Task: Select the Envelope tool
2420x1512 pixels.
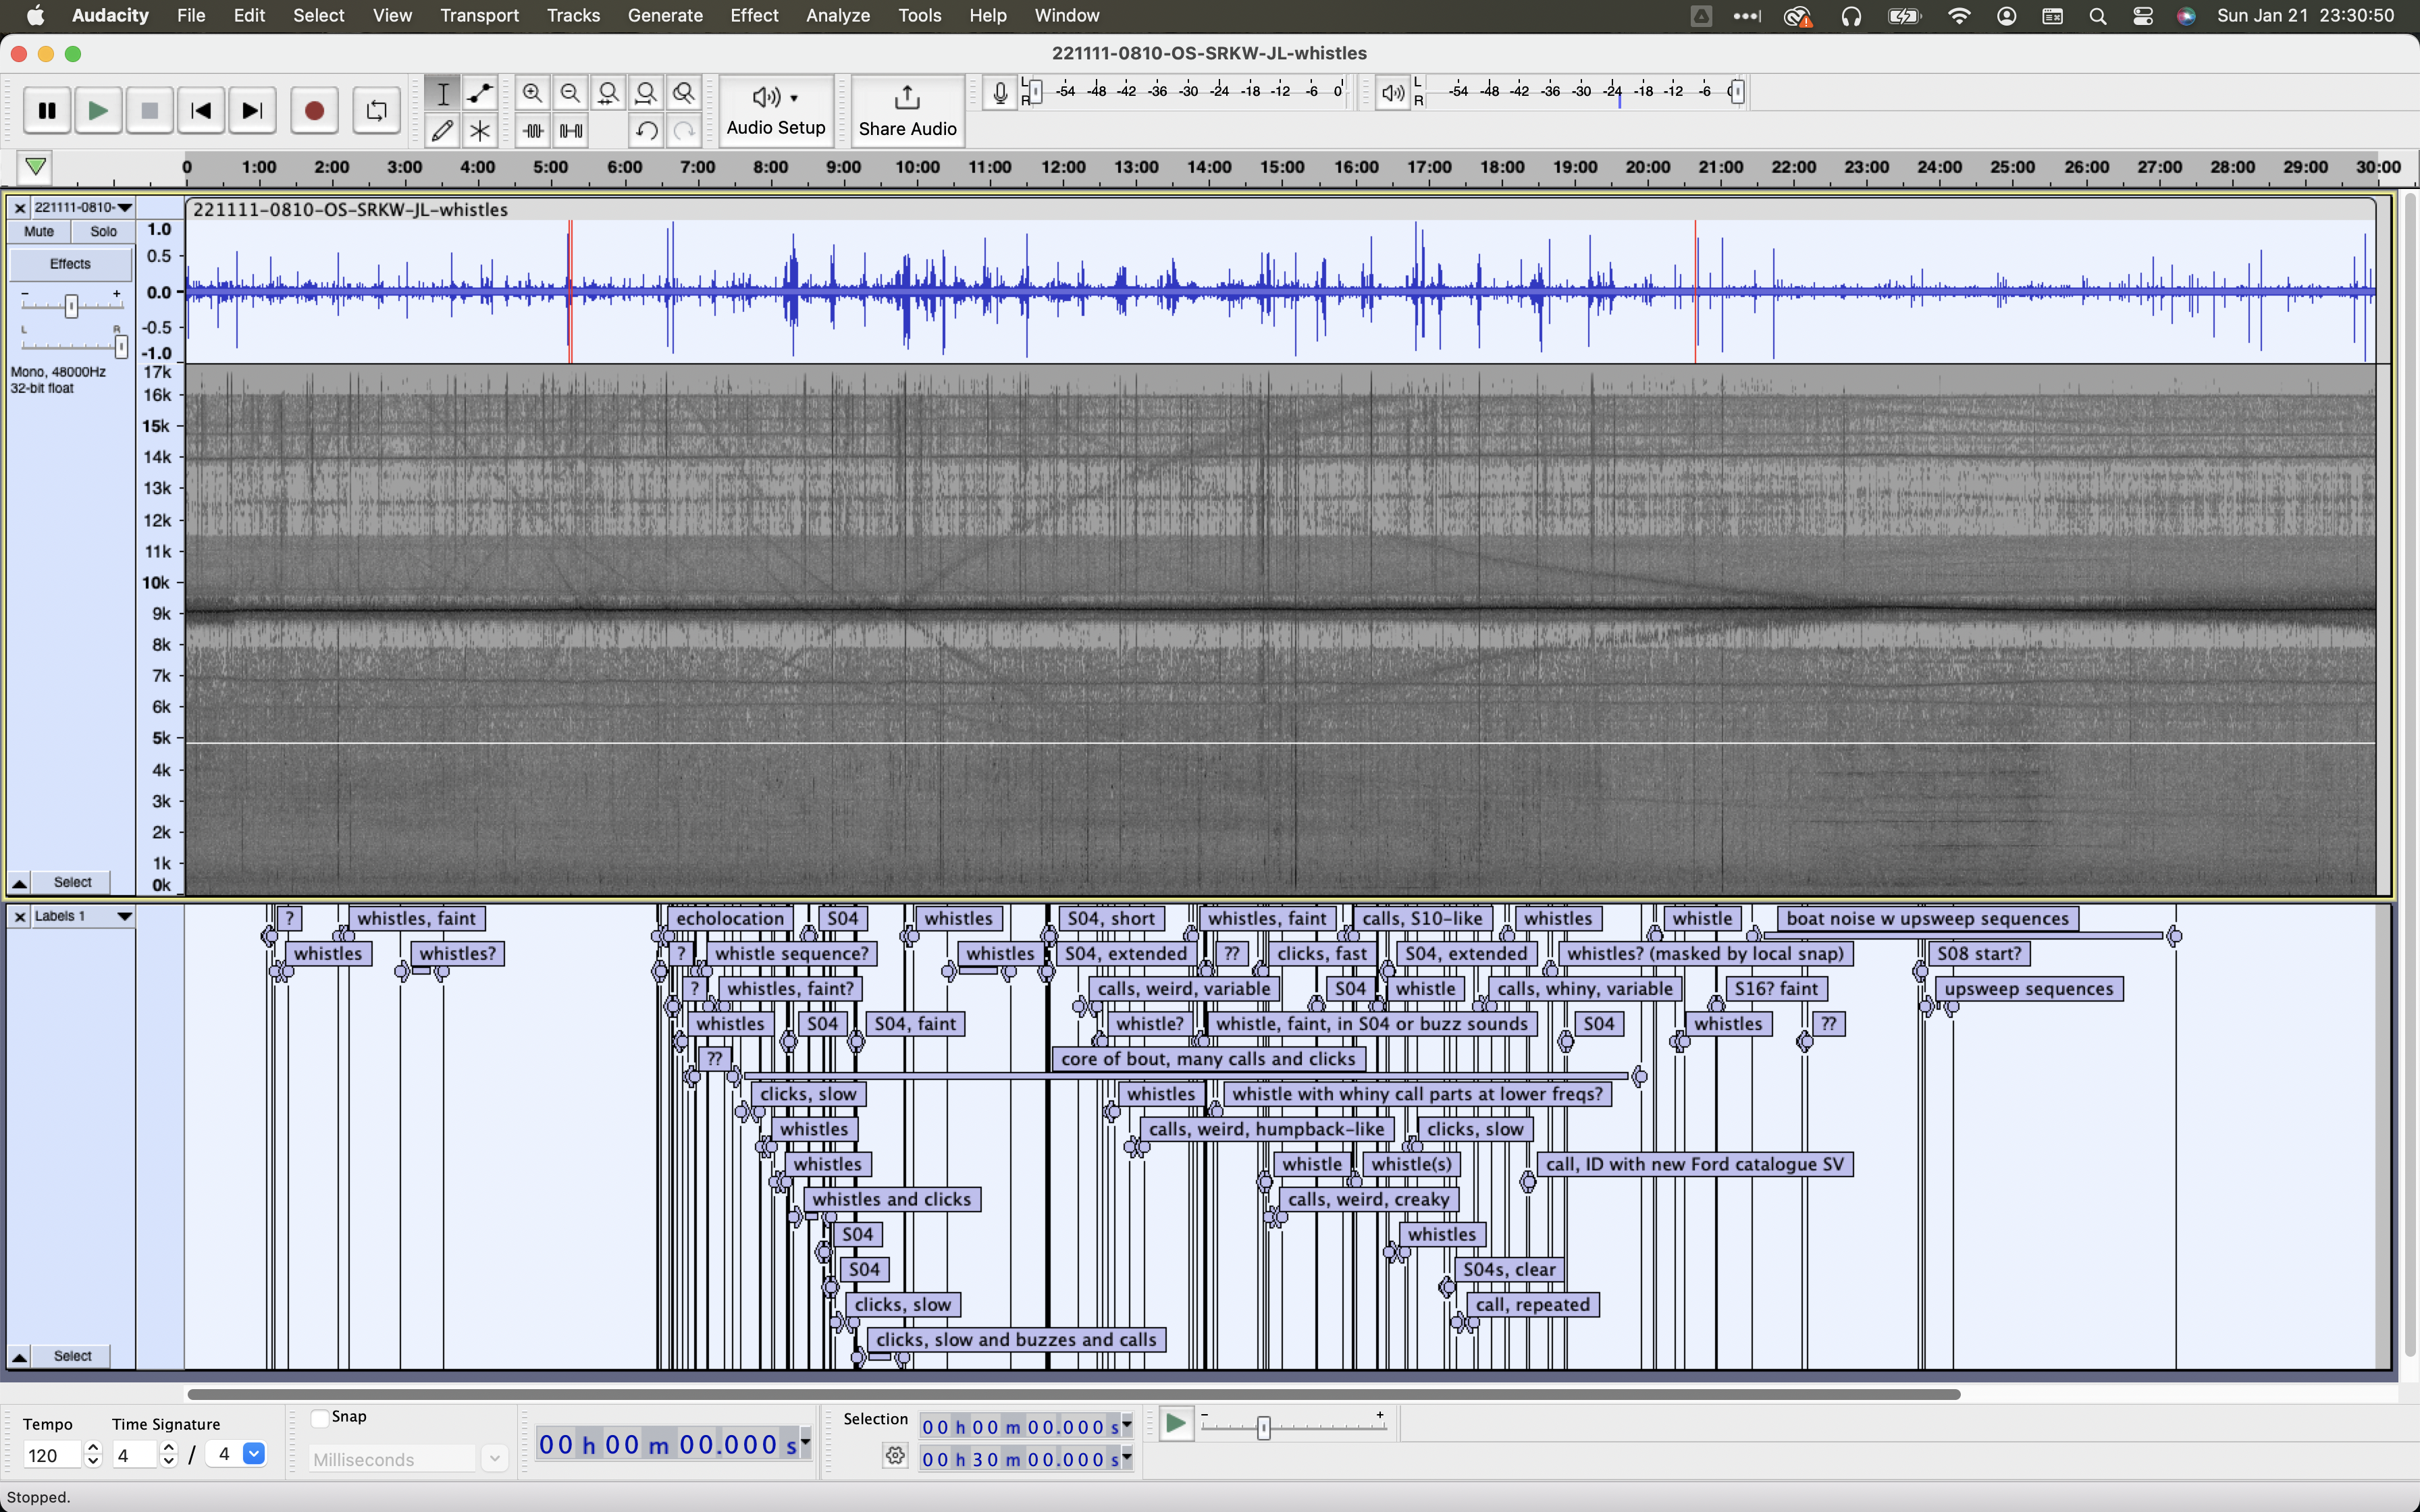Action: tap(480, 94)
